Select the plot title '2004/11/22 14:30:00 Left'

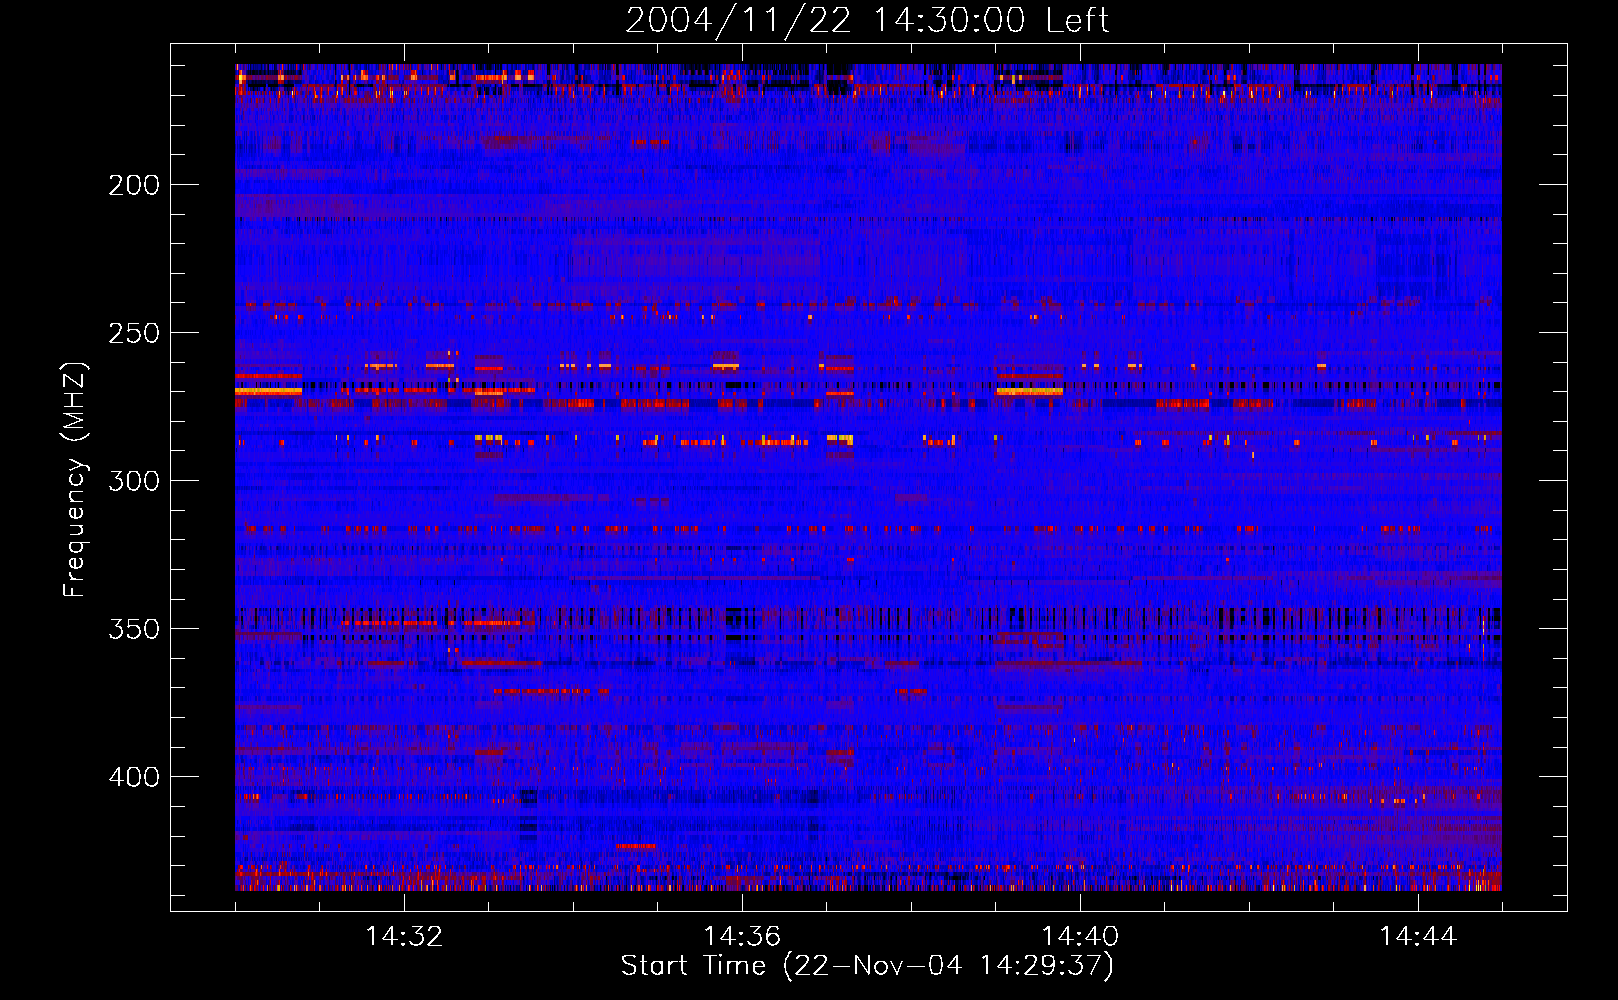pyautogui.click(x=867, y=20)
